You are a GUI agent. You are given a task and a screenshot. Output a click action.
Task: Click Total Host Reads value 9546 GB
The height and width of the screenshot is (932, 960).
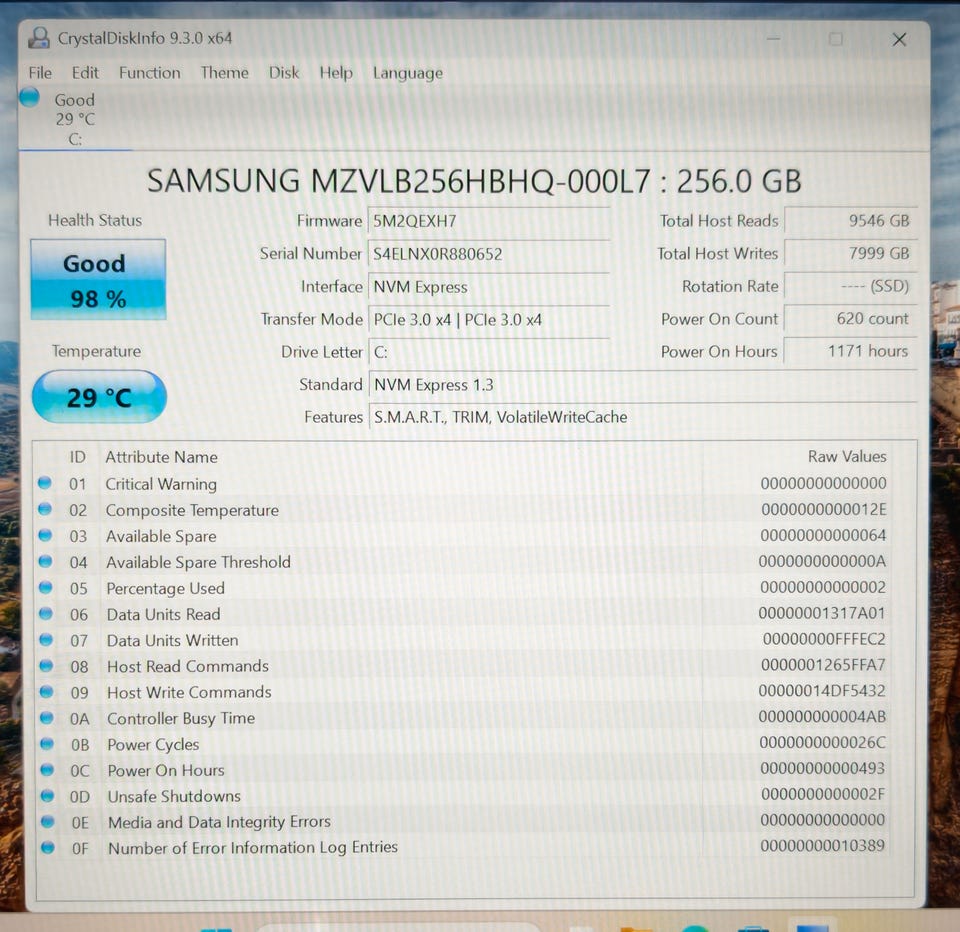point(850,220)
